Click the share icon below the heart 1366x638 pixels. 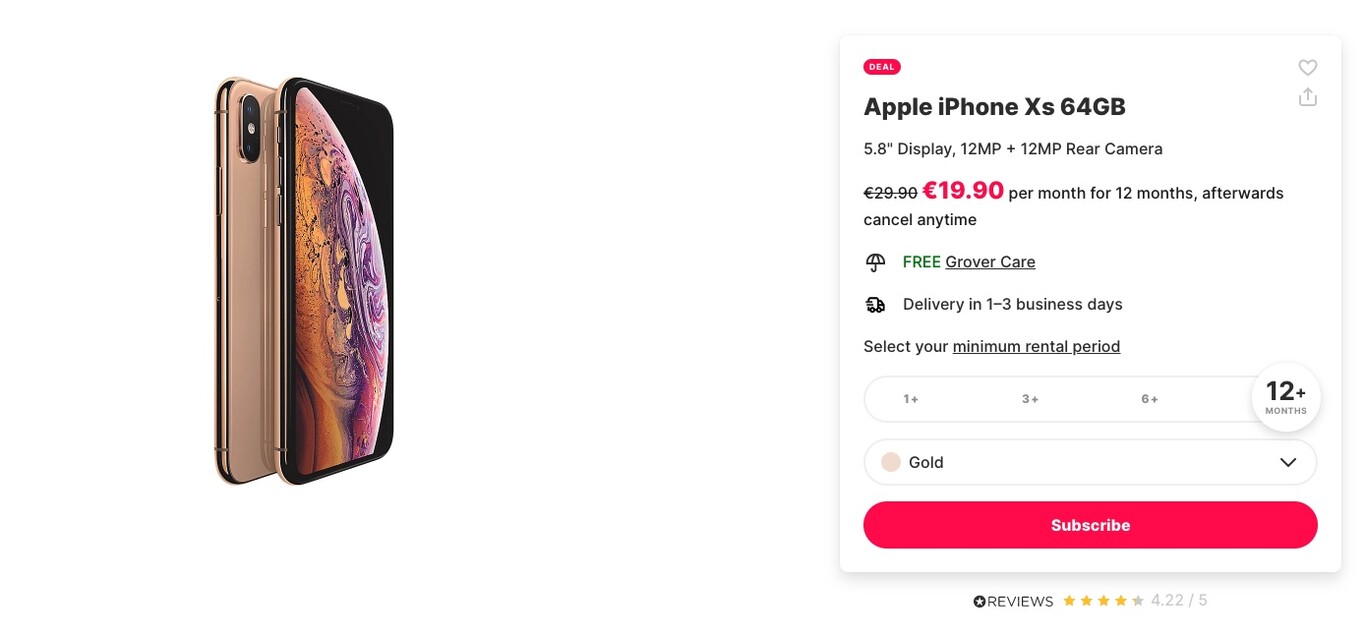tap(1307, 97)
